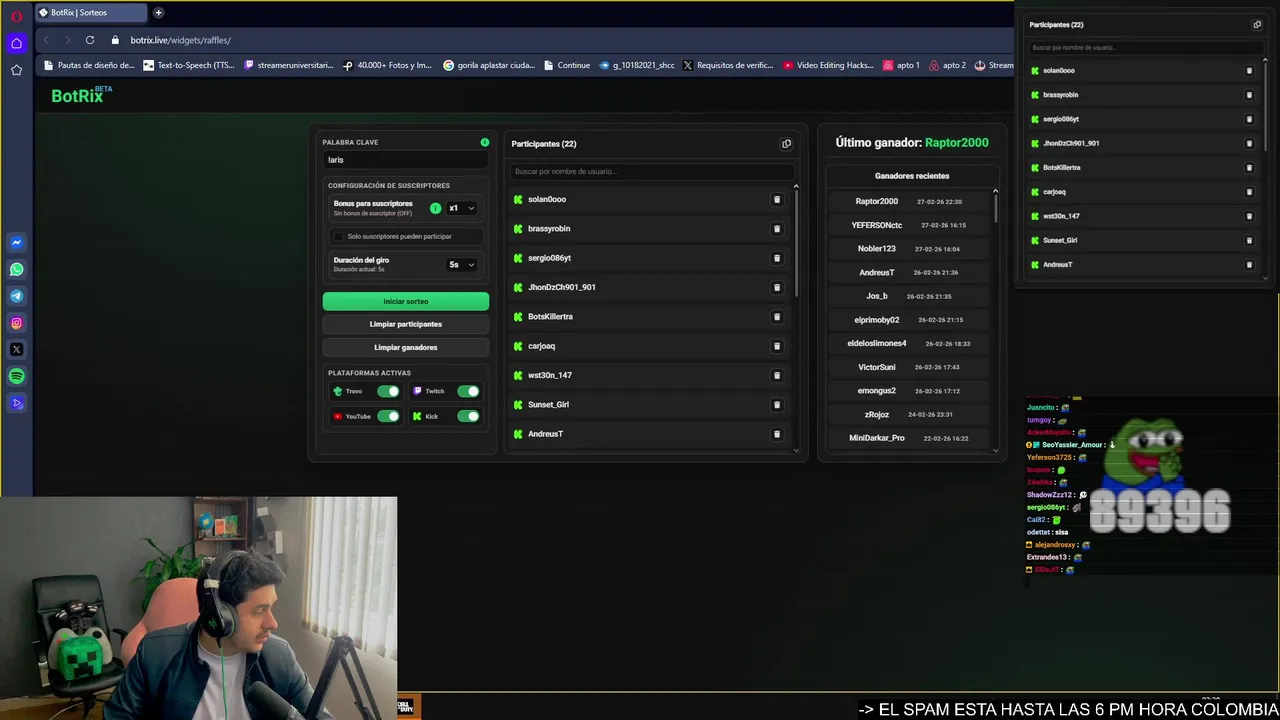1280x720 pixels.
Task: Open streameruniversitari bookmark
Action: [x=289, y=66]
